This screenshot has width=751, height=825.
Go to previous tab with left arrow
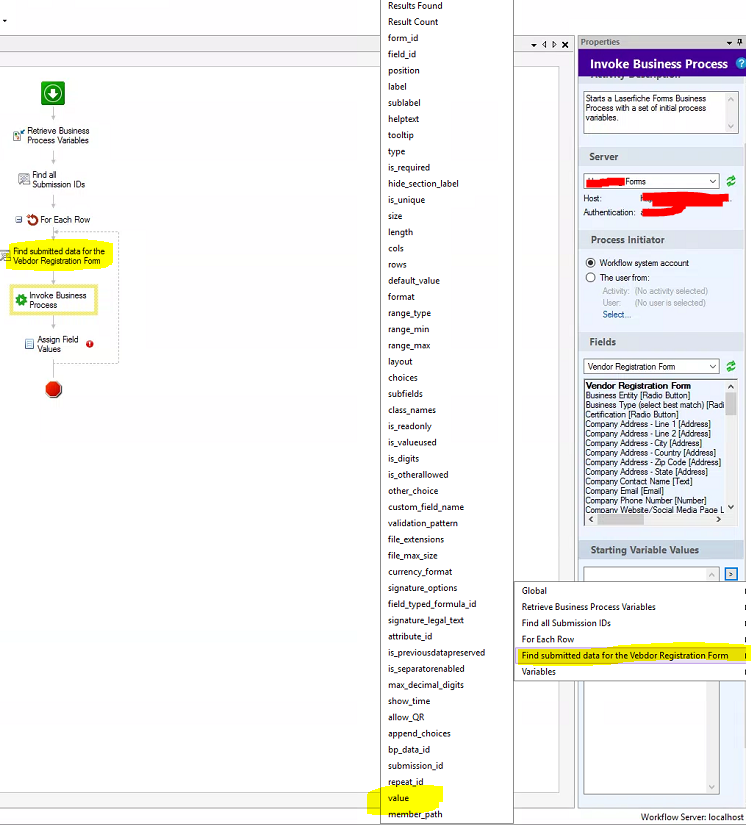544,45
